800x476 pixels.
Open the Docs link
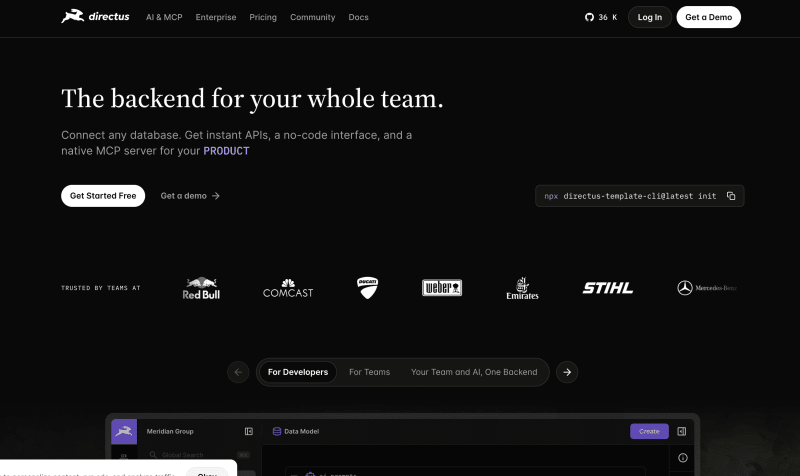pos(358,17)
